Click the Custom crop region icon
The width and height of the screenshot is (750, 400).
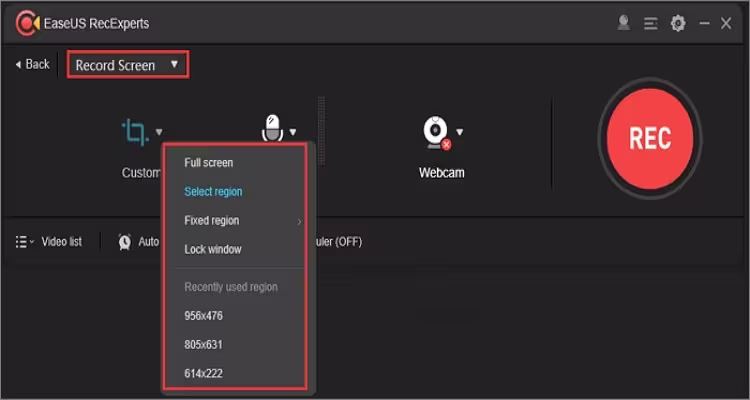point(135,132)
